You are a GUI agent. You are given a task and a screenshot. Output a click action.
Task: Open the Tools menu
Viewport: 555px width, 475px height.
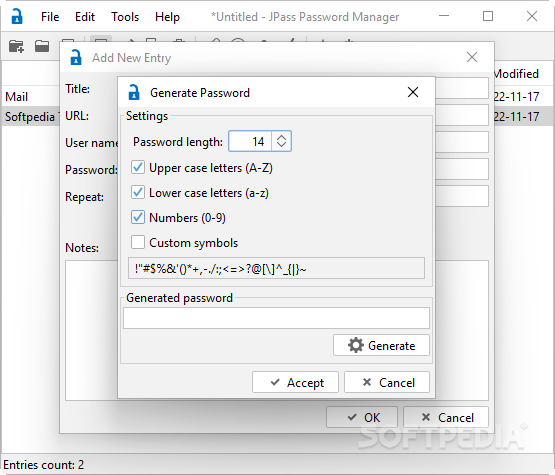125,17
